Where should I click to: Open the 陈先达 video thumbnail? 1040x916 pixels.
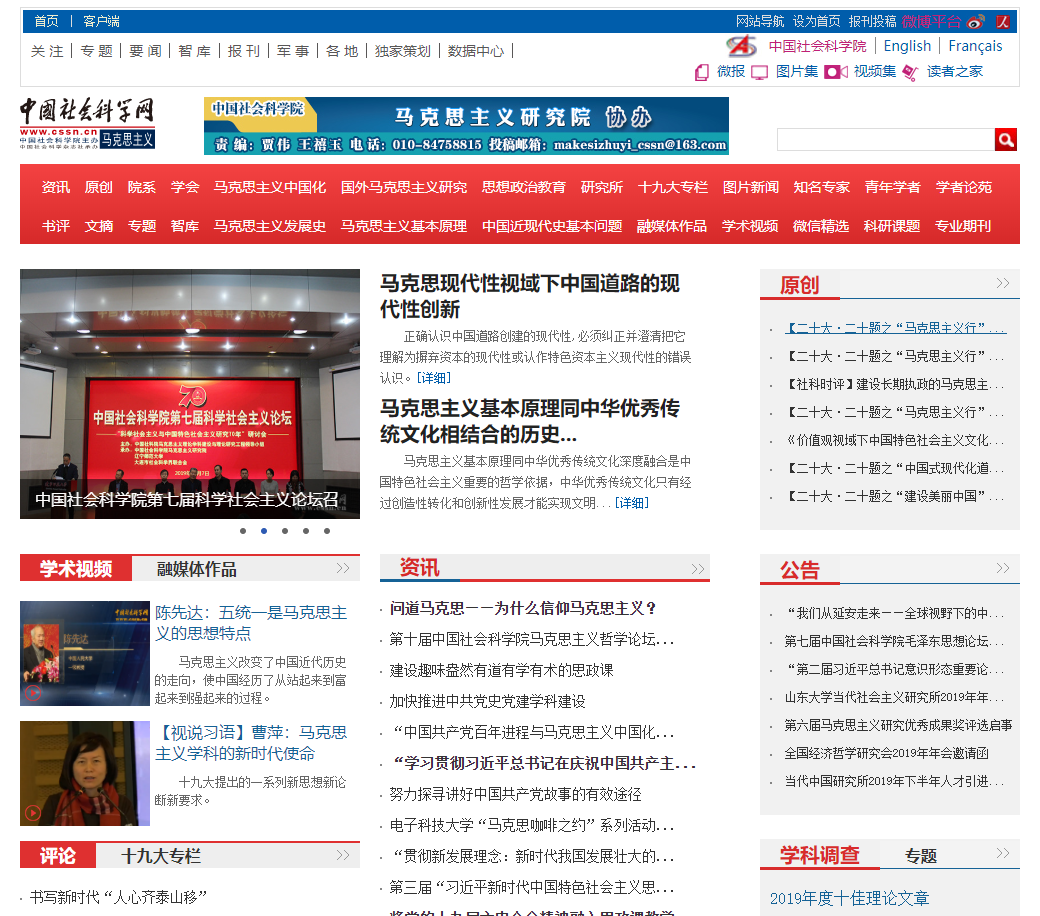[85, 653]
